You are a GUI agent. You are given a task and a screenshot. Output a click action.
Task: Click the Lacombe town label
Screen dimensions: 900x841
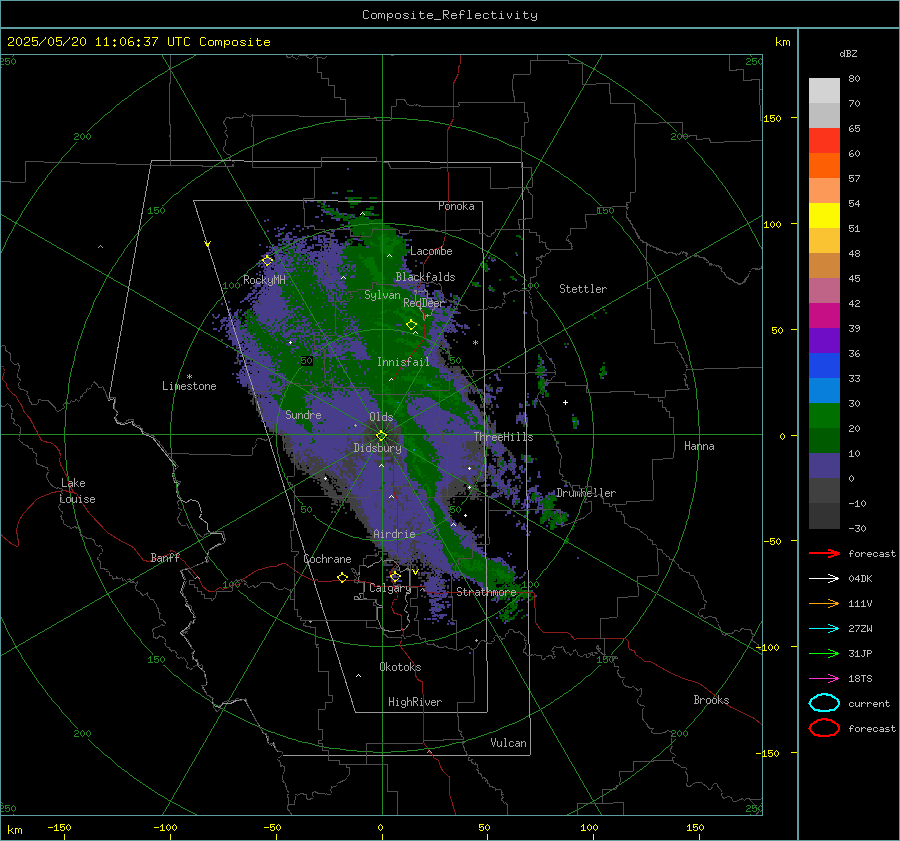coord(431,251)
